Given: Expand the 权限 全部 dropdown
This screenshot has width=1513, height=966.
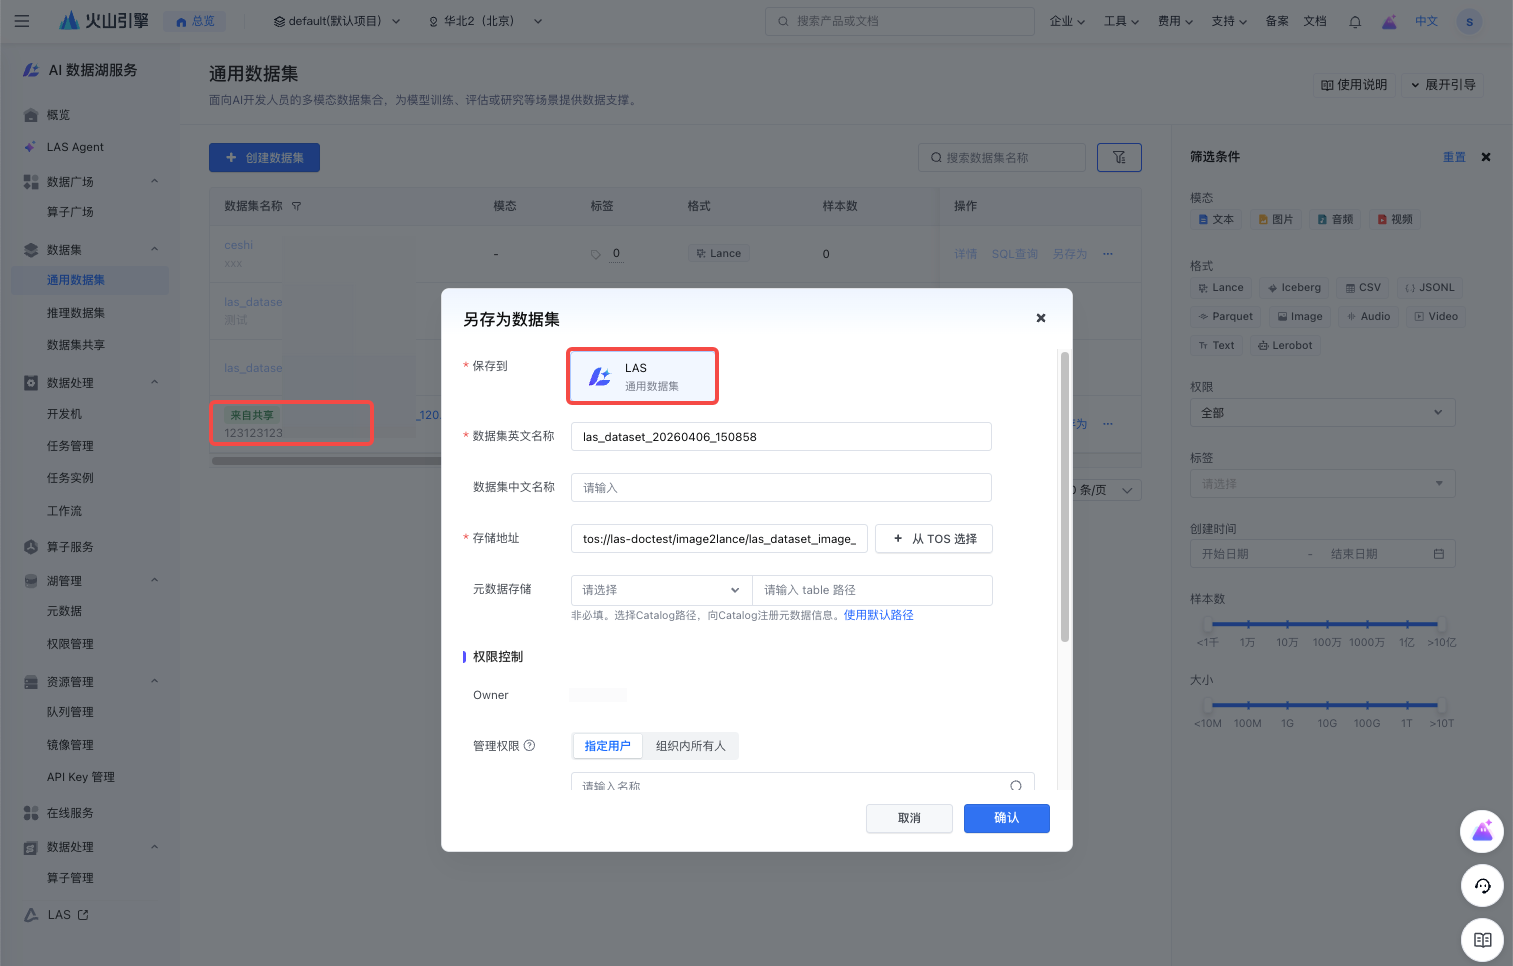Looking at the screenshot, I should tap(1321, 413).
